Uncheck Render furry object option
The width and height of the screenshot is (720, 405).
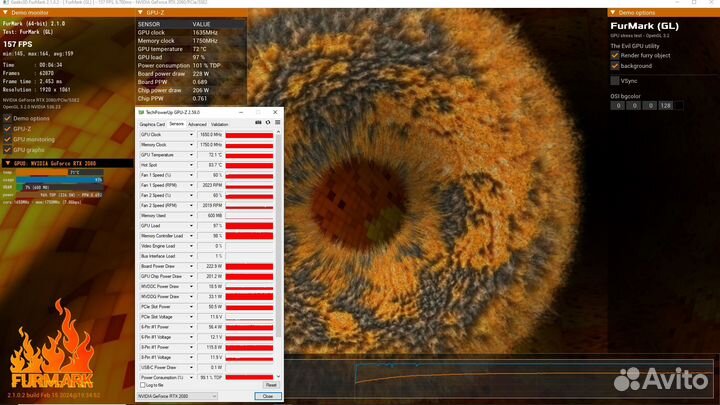(x=615, y=55)
